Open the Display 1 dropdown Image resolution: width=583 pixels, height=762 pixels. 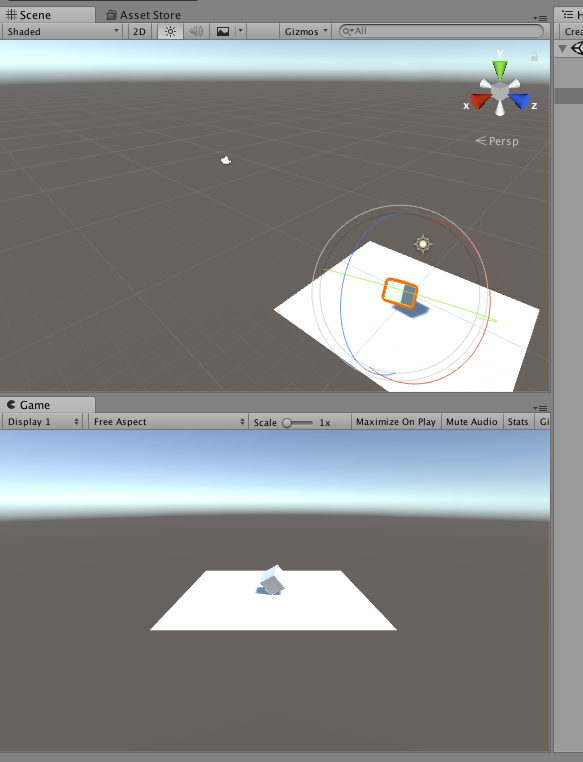pos(43,422)
